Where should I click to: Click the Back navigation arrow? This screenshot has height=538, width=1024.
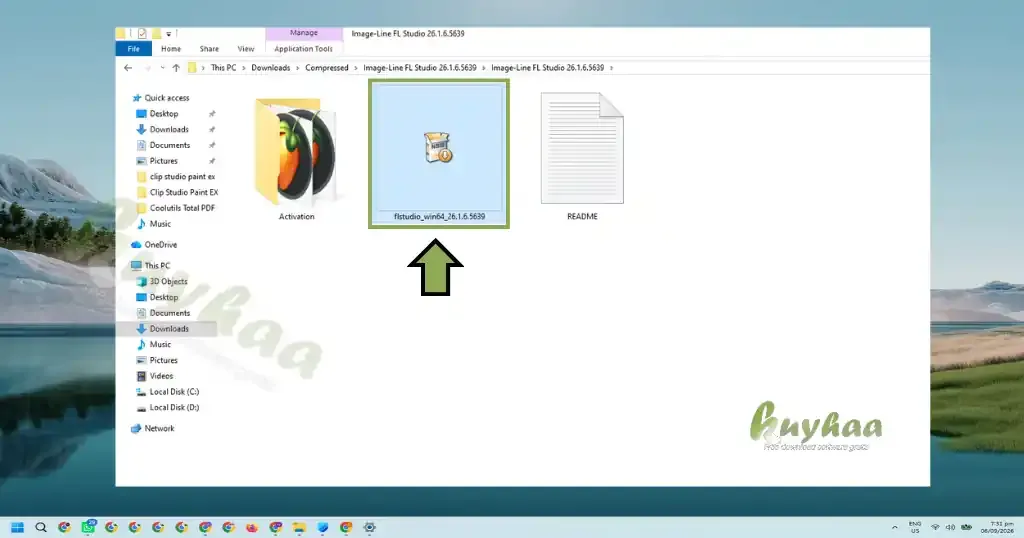coord(128,68)
